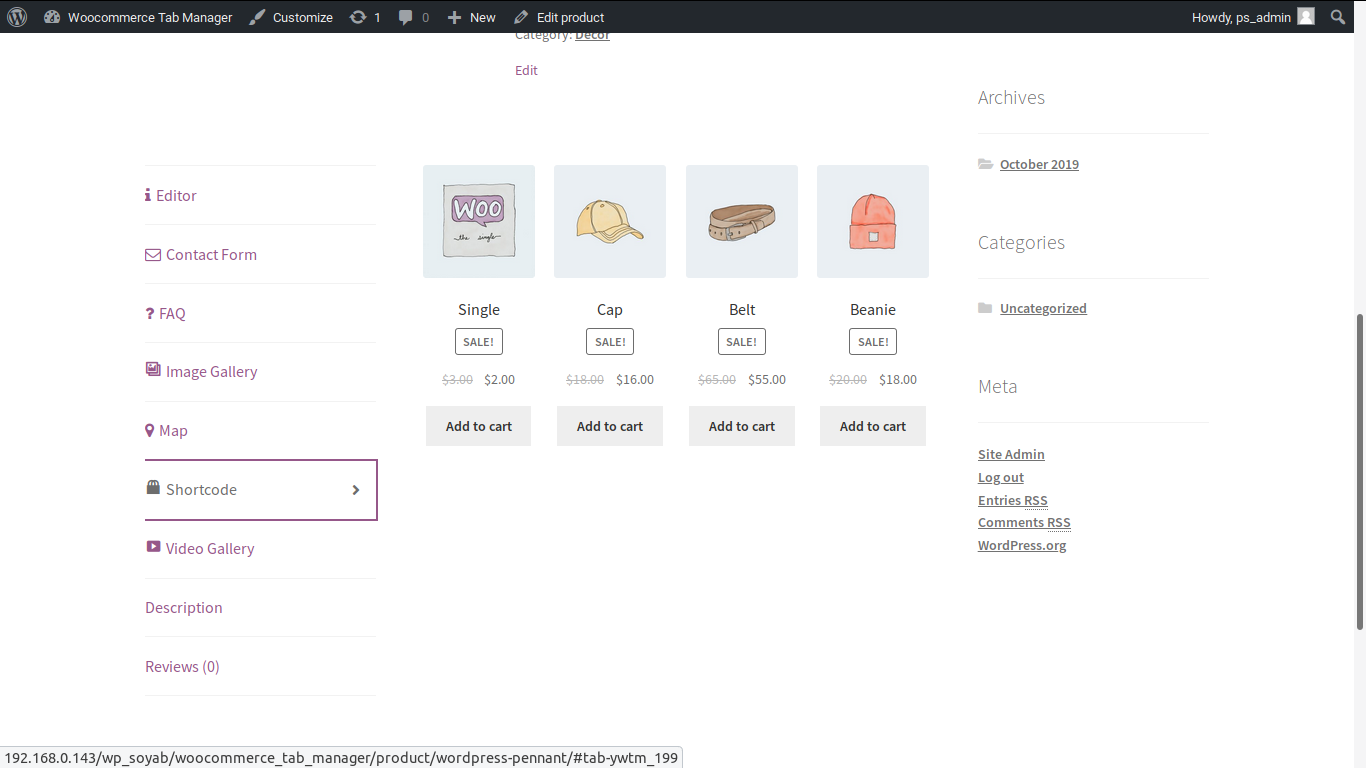The height and width of the screenshot is (768, 1366).
Task: Click the ps_admin avatar icon
Action: click(1306, 17)
